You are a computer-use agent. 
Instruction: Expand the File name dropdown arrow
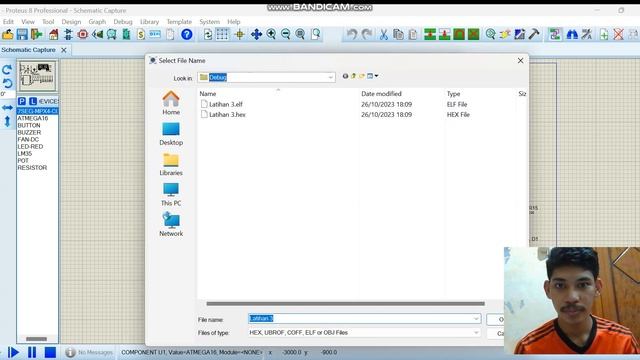pyautogui.click(x=476, y=318)
